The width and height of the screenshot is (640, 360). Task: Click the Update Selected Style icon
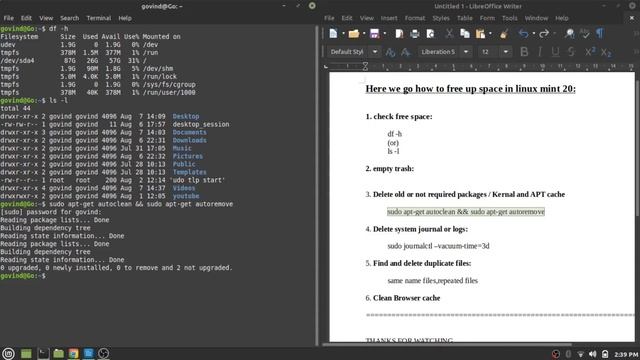[x=390, y=52]
